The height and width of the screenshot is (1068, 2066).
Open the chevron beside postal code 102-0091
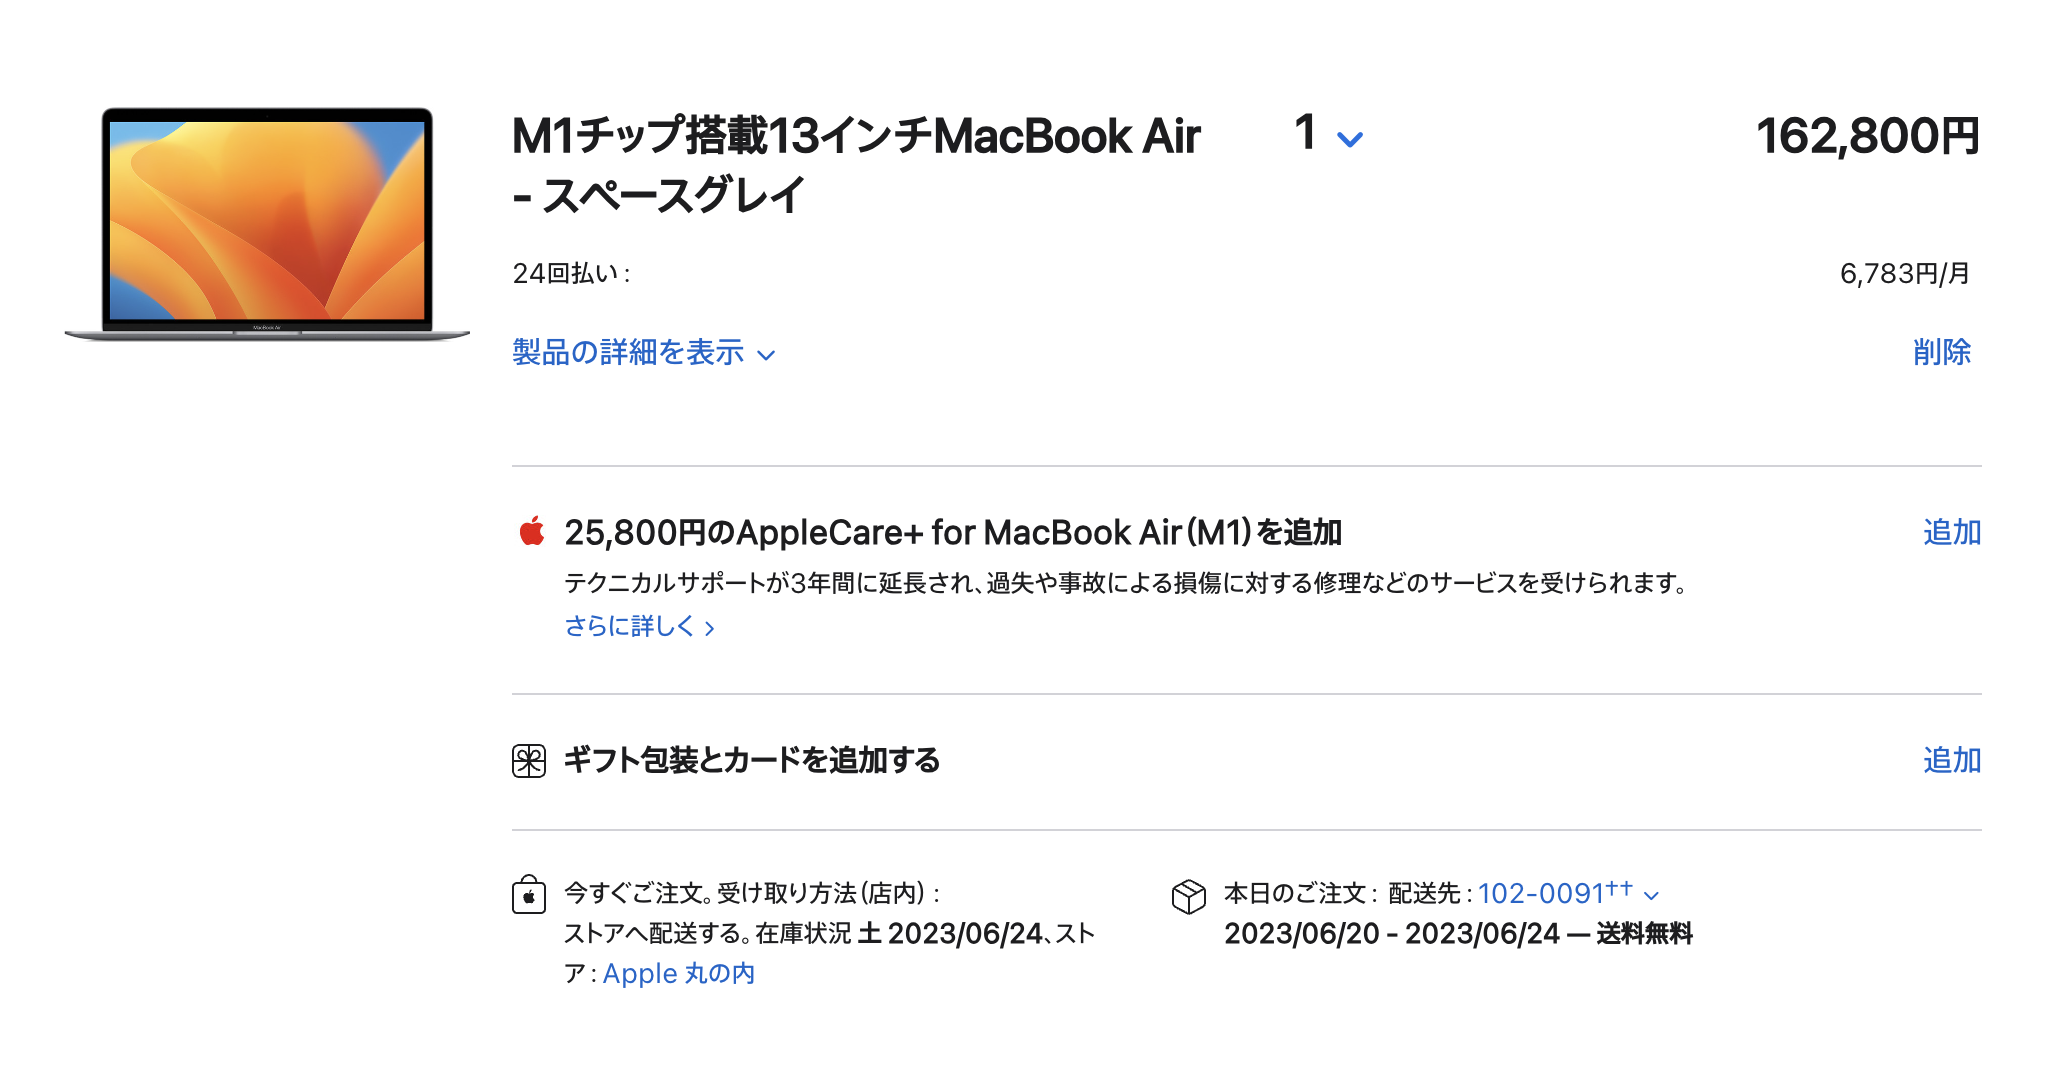tap(1651, 896)
